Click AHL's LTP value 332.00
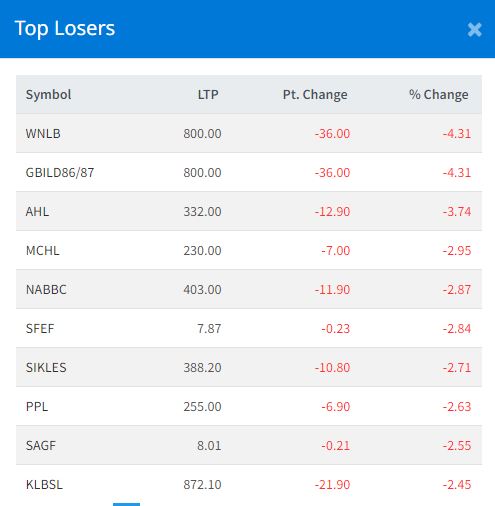The height and width of the screenshot is (506, 495). pyautogui.click(x=202, y=212)
